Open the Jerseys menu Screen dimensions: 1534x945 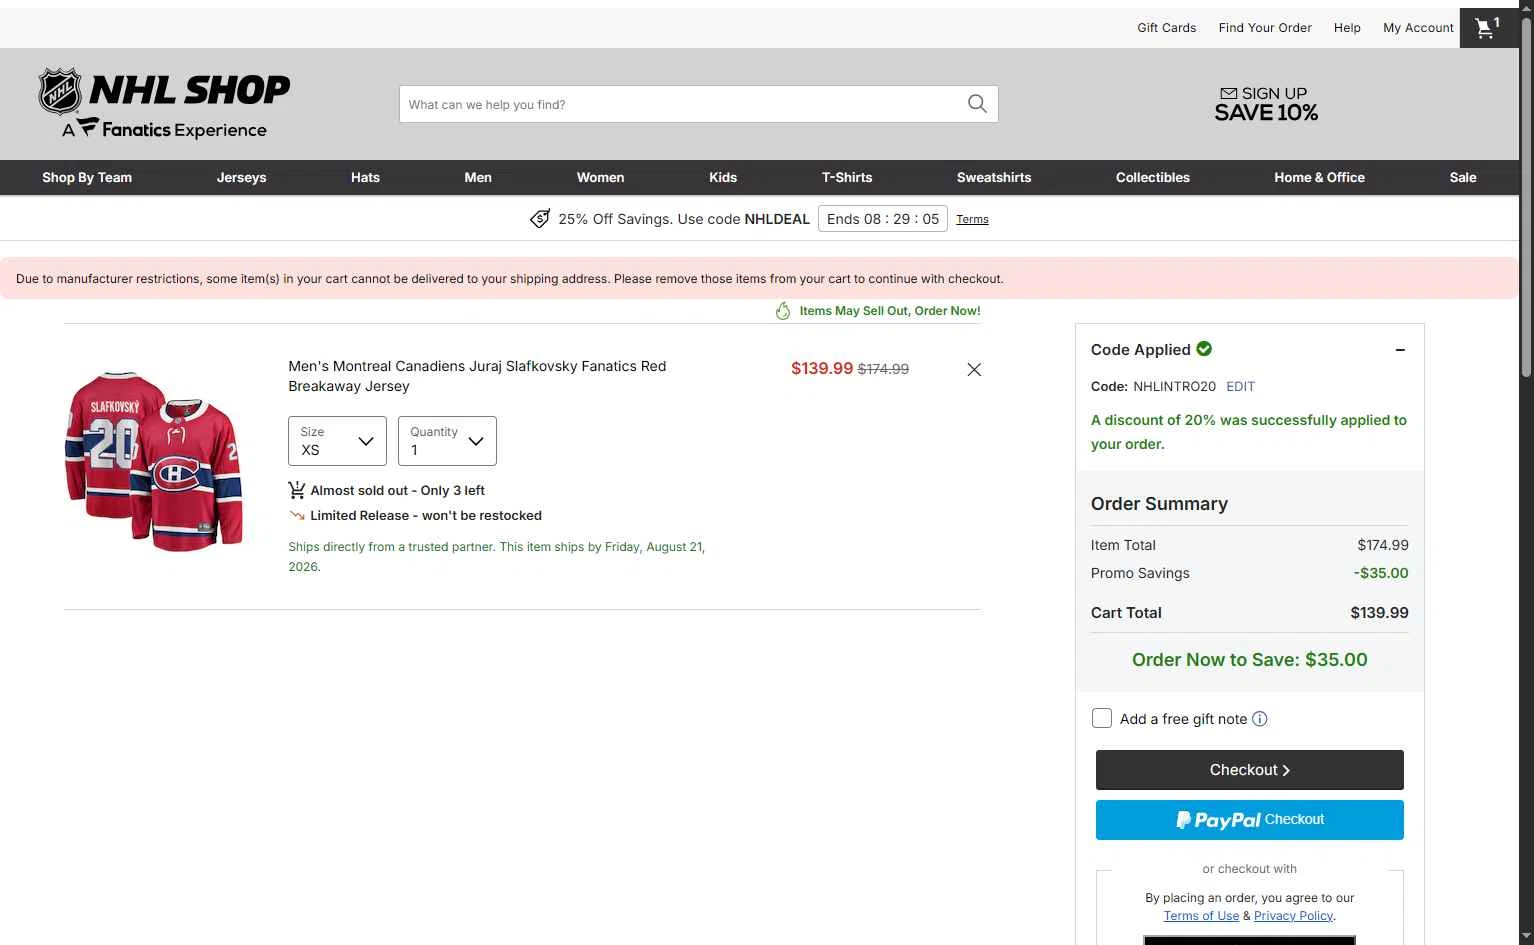[x=242, y=177]
